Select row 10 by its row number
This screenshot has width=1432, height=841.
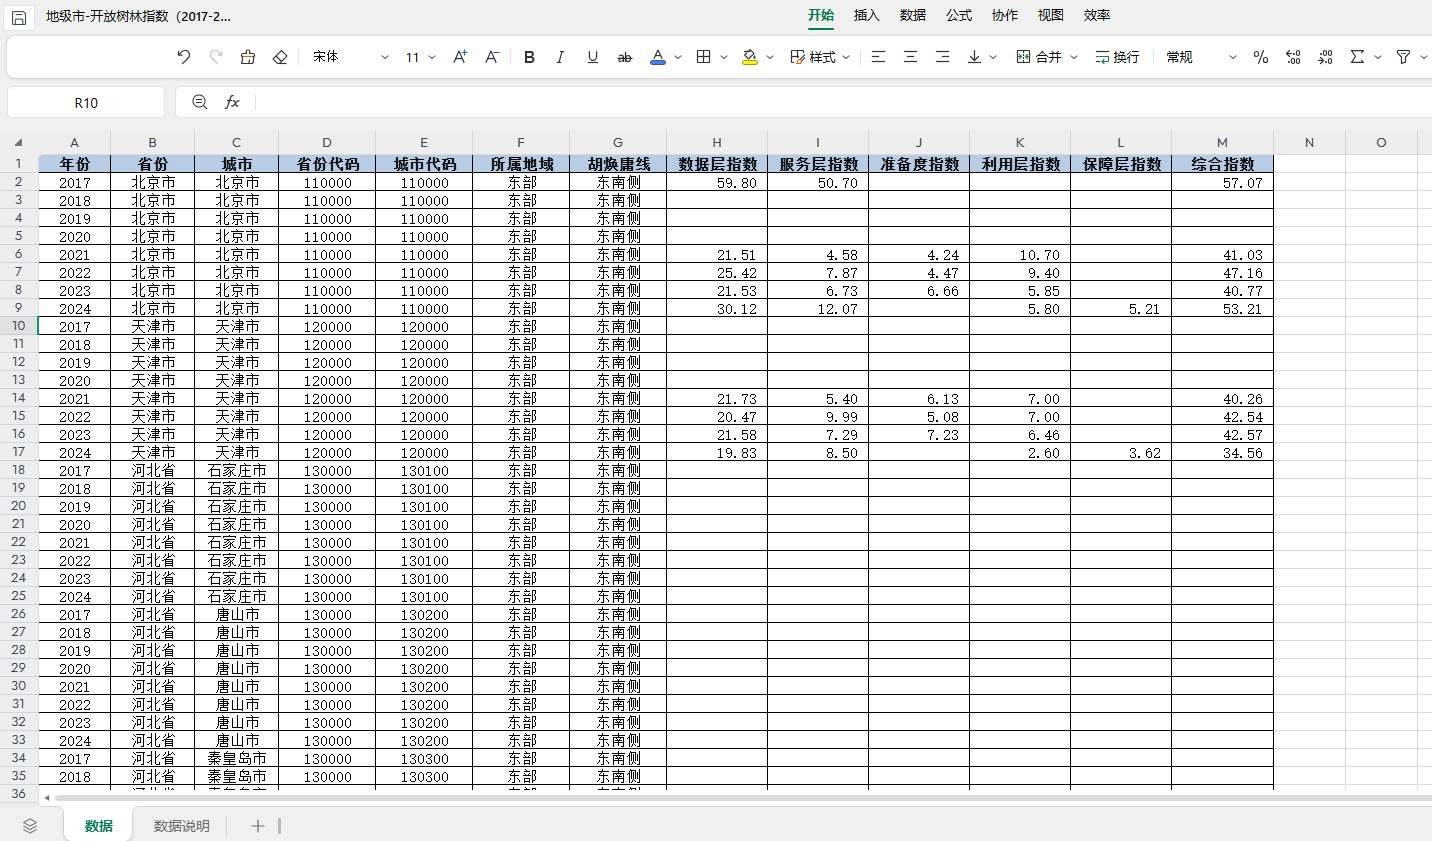point(18,326)
